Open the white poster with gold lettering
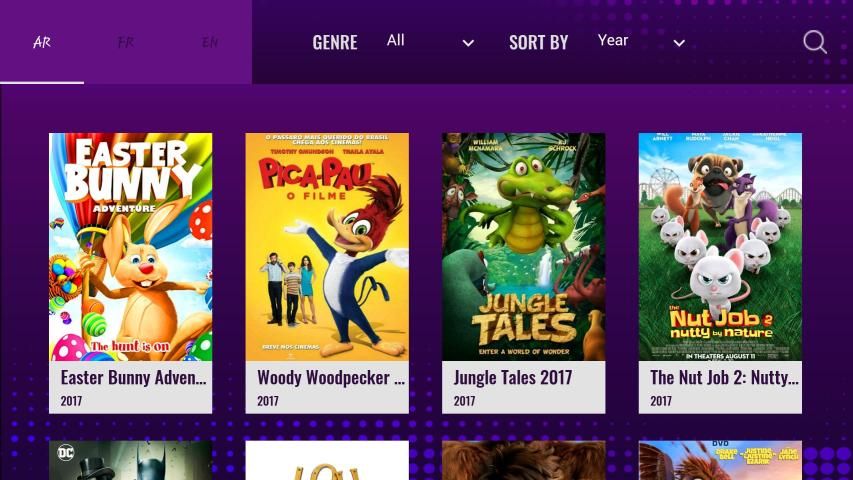The image size is (853, 480). tap(327, 460)
